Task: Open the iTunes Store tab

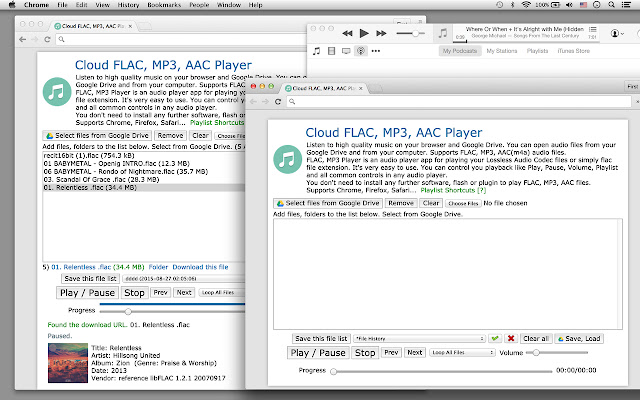Action: tap(573, 51)
